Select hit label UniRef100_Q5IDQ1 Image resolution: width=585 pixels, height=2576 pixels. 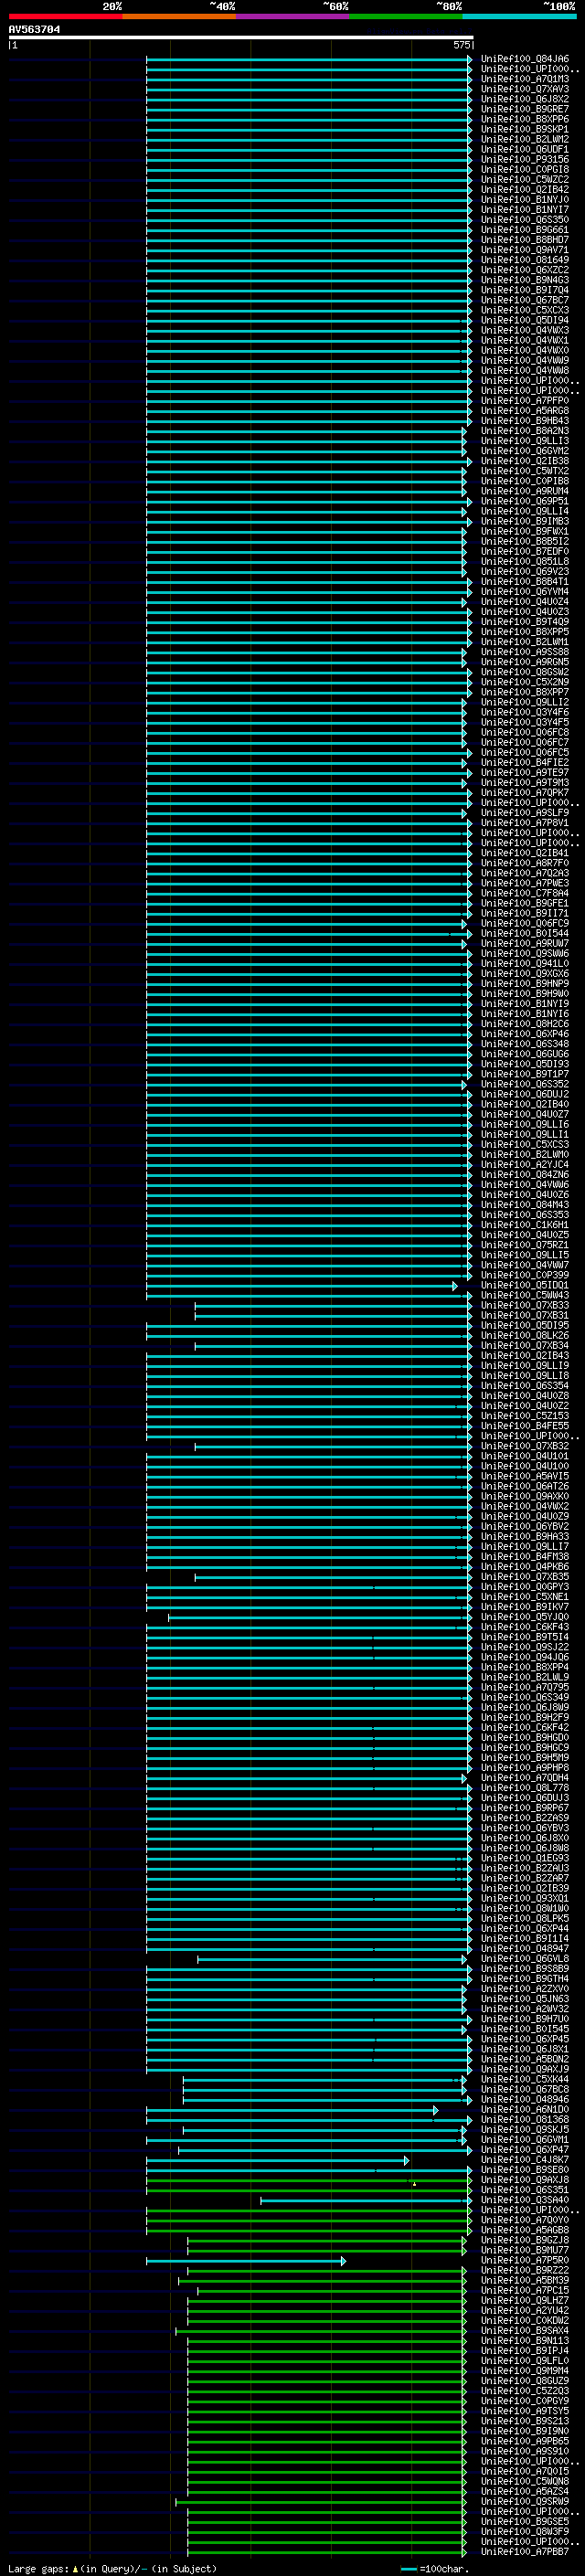tap(525, 1285)
